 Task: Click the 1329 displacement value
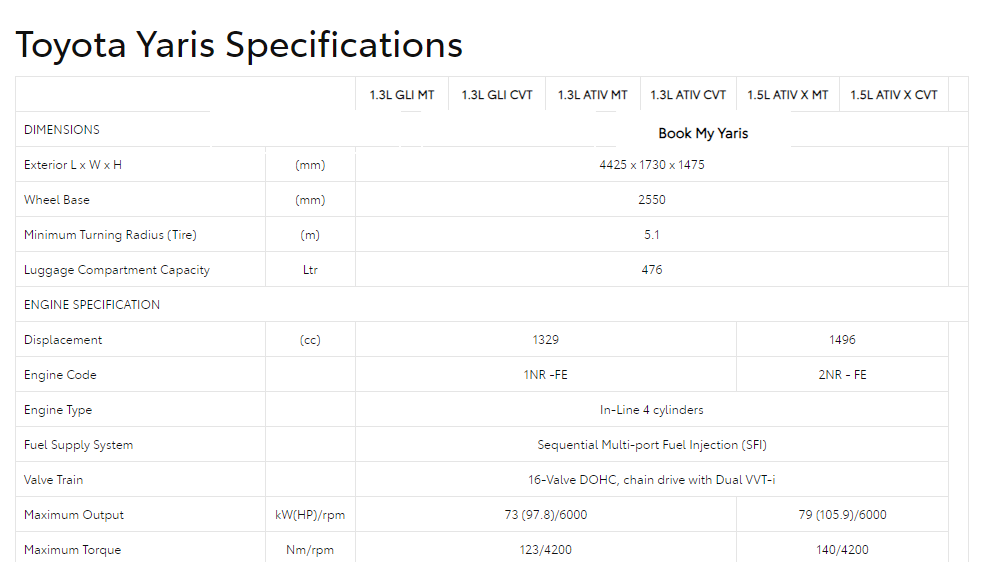[546, 340]
